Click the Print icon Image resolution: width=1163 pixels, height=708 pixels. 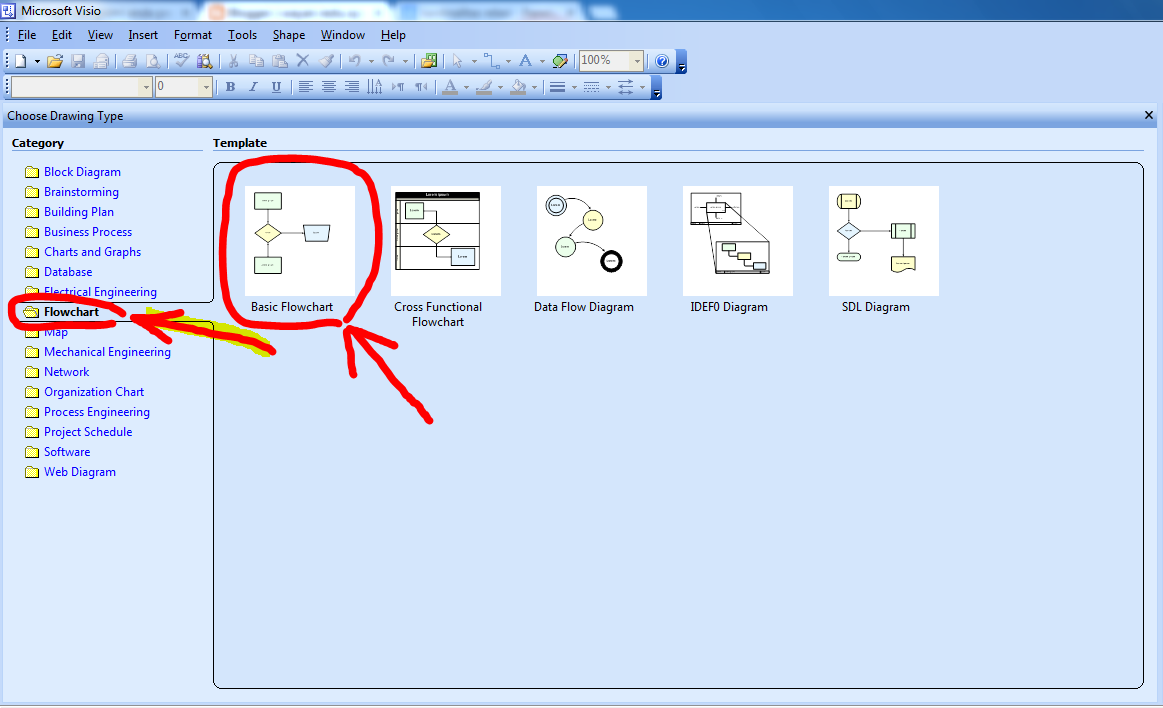pos(129,62)
